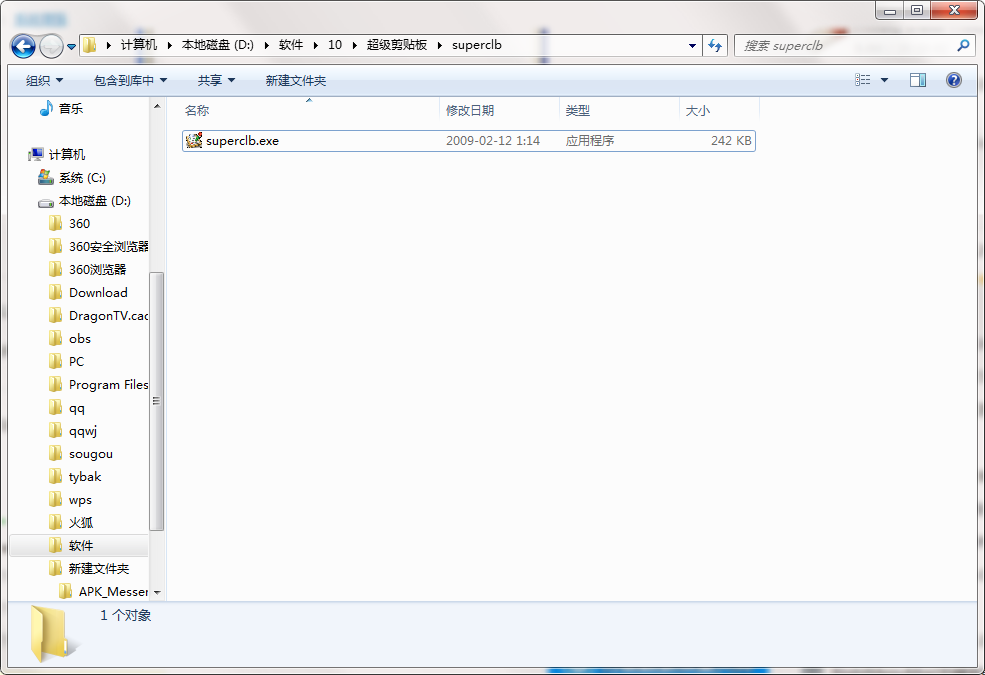Viewport: 985px width, 675px height.
Task: Select the superclb.exe file name
Action: tap(242, 141)
